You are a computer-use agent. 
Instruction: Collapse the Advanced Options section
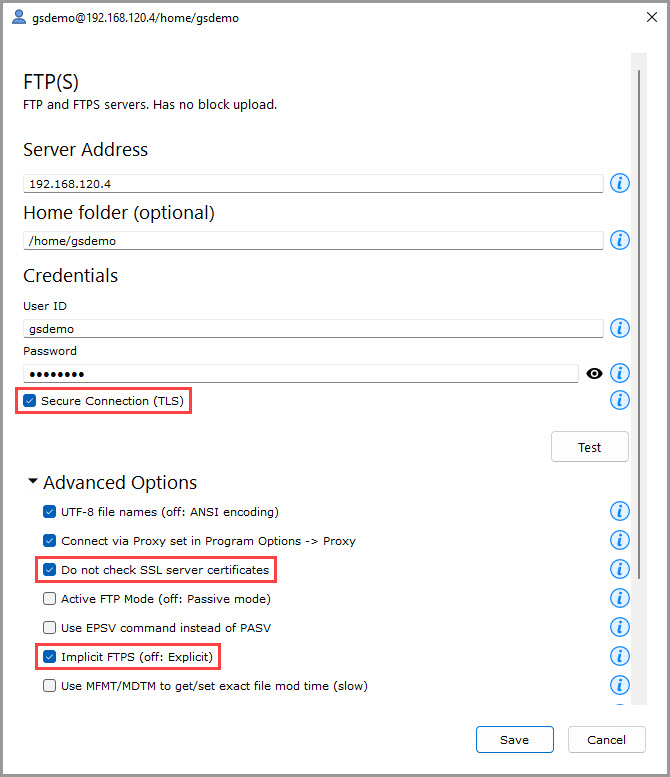pos(33,482)
